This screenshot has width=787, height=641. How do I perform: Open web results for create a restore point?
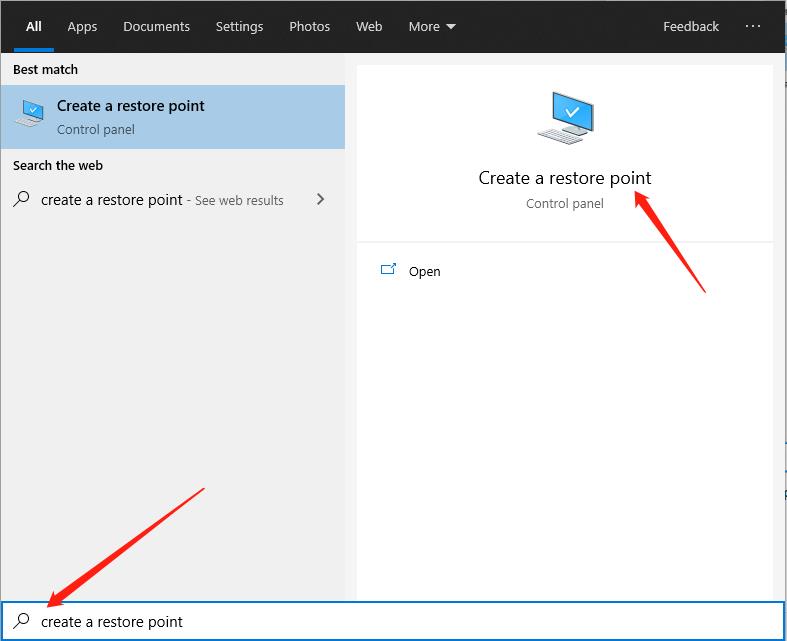173,200
